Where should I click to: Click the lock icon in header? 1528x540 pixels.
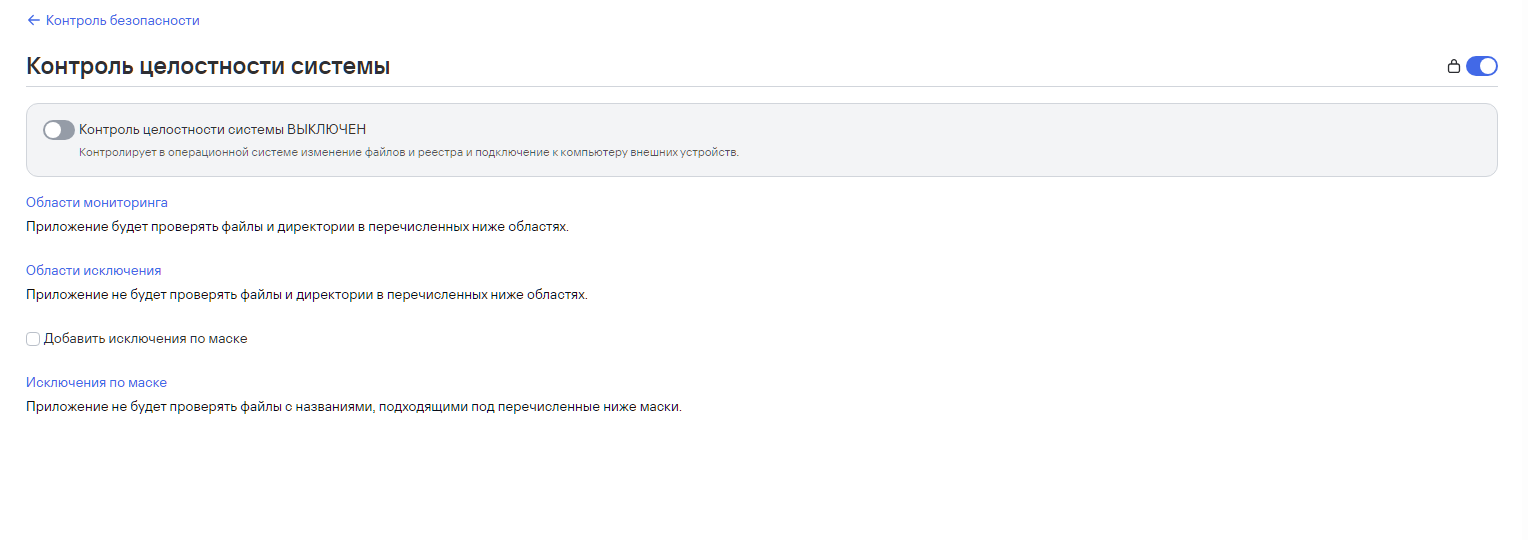[x=1454, y=67]
